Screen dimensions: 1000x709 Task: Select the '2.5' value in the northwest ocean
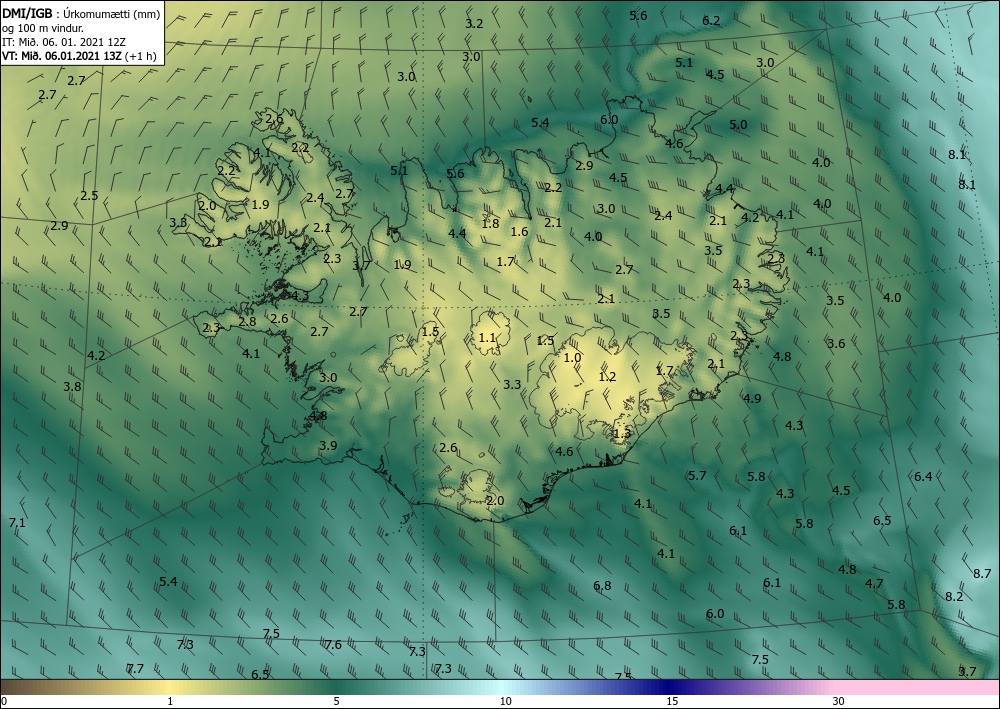coord(89,195)
